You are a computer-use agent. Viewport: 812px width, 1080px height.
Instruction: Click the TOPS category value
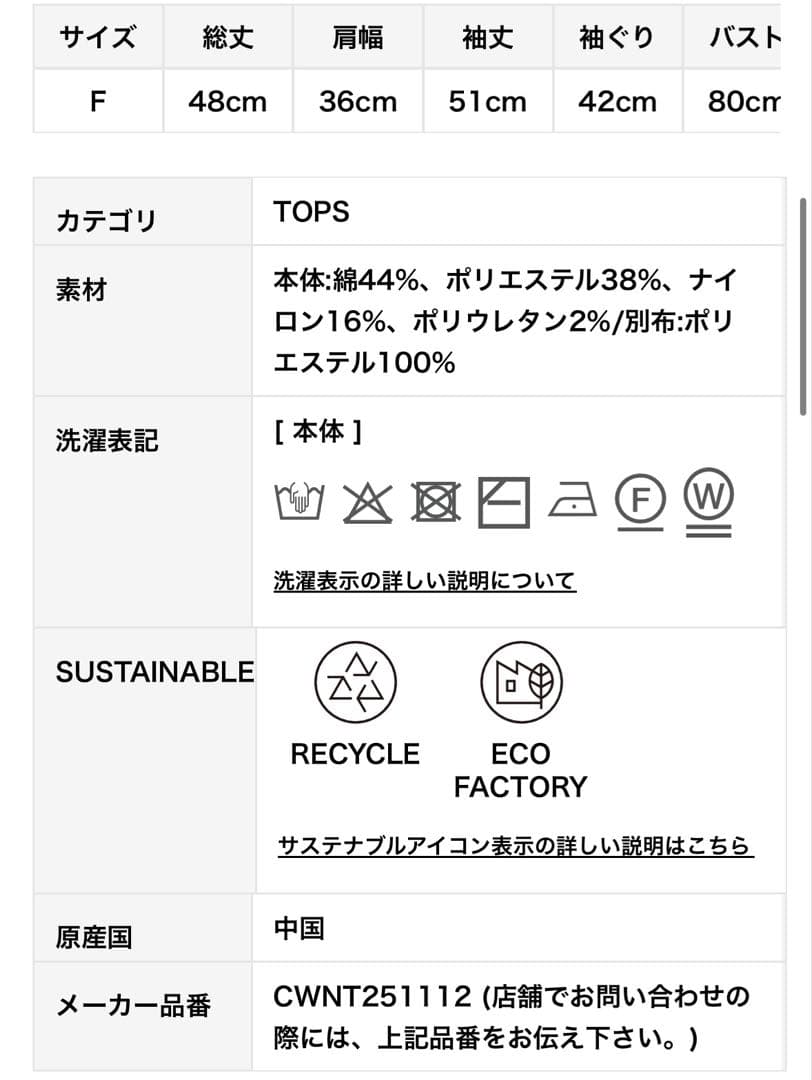click(311, 212)
